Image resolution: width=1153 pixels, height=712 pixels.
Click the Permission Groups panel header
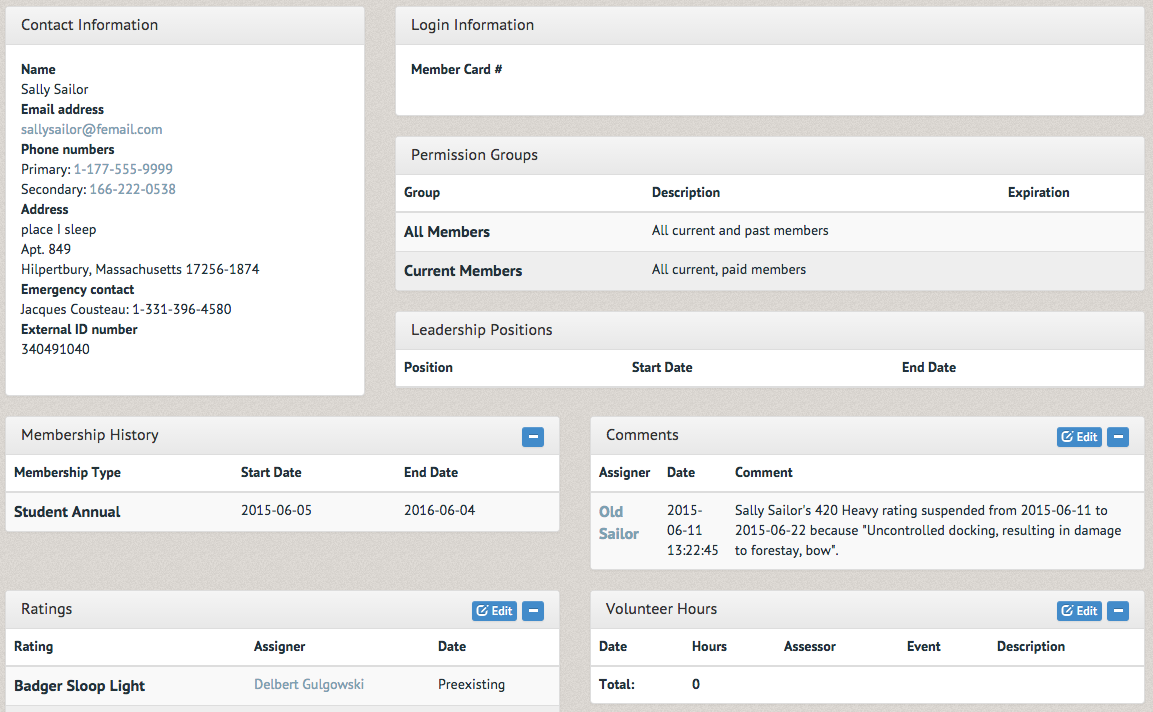(769, 155)
